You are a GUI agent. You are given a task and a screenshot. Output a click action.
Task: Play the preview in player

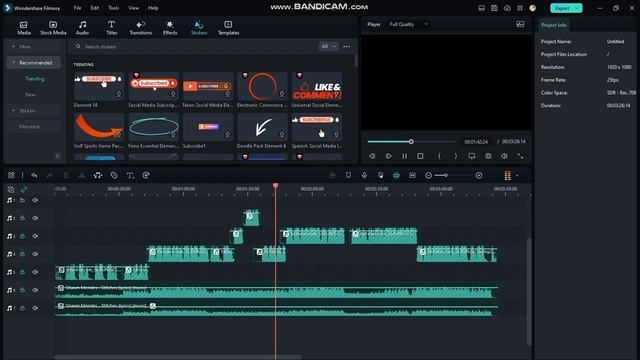click(x=388, y=156)
